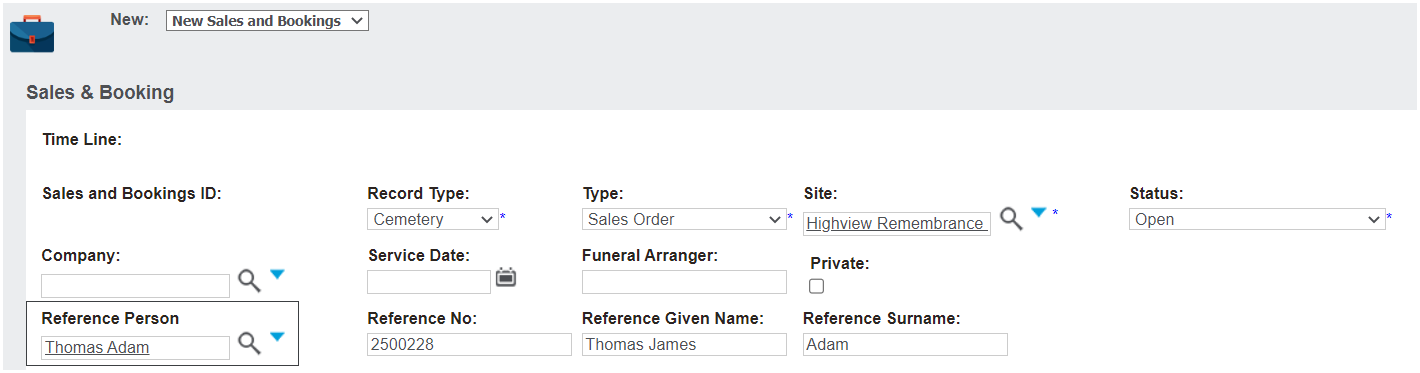This screenshot has height=373, width=1420.
Task: Click into the Reference Surname field
Action: click(905, 344)
